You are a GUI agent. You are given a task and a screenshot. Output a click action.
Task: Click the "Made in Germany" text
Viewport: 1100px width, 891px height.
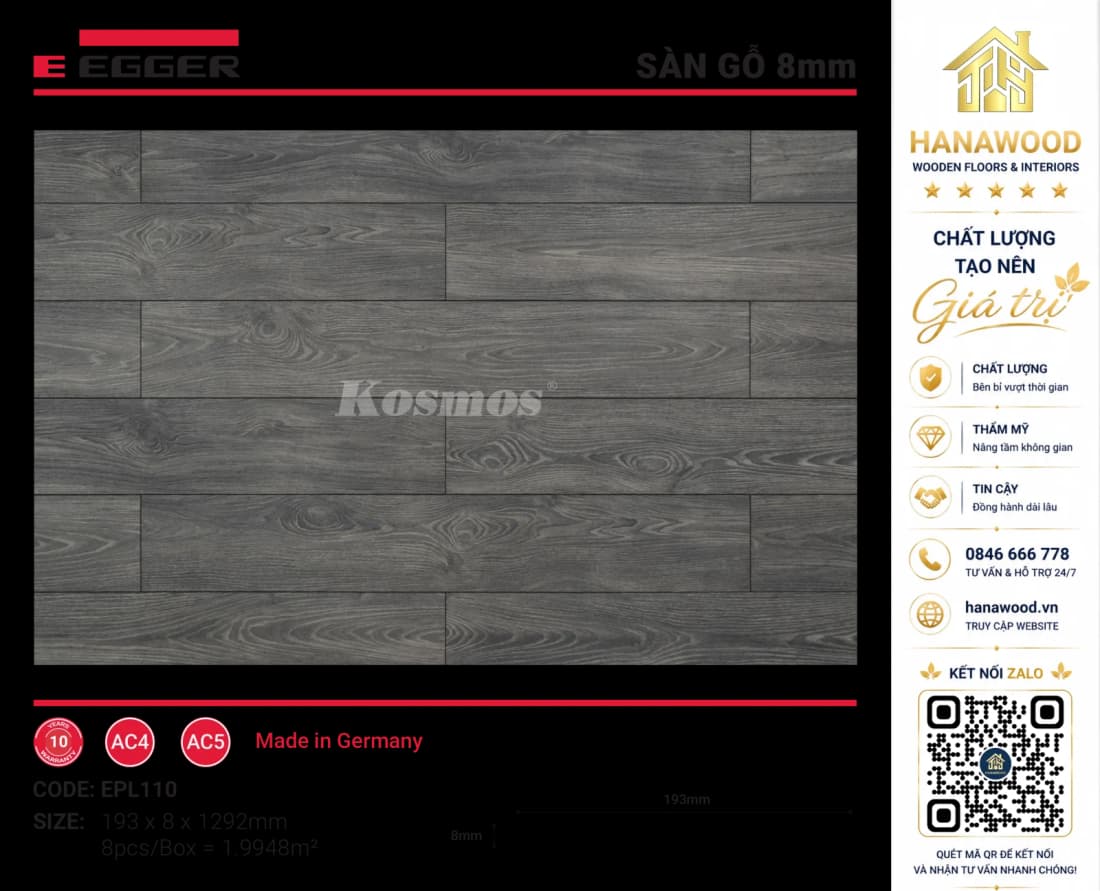click(339, 741)
